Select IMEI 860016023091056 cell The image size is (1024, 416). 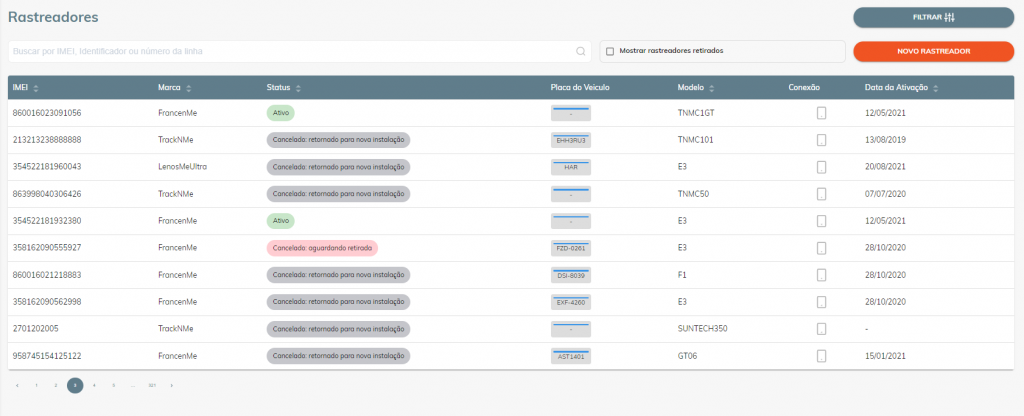tap(47, 113)
